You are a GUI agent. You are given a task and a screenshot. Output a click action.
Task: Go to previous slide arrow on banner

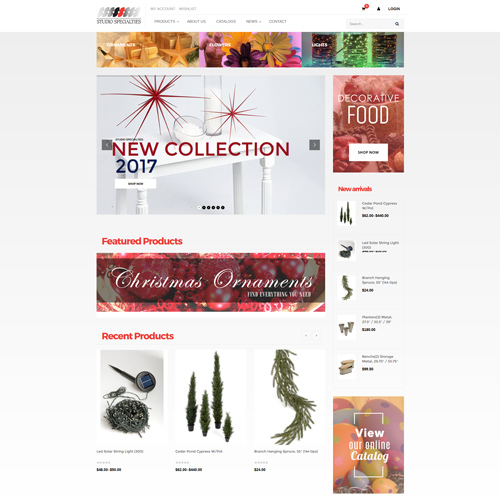pos(107,145)
